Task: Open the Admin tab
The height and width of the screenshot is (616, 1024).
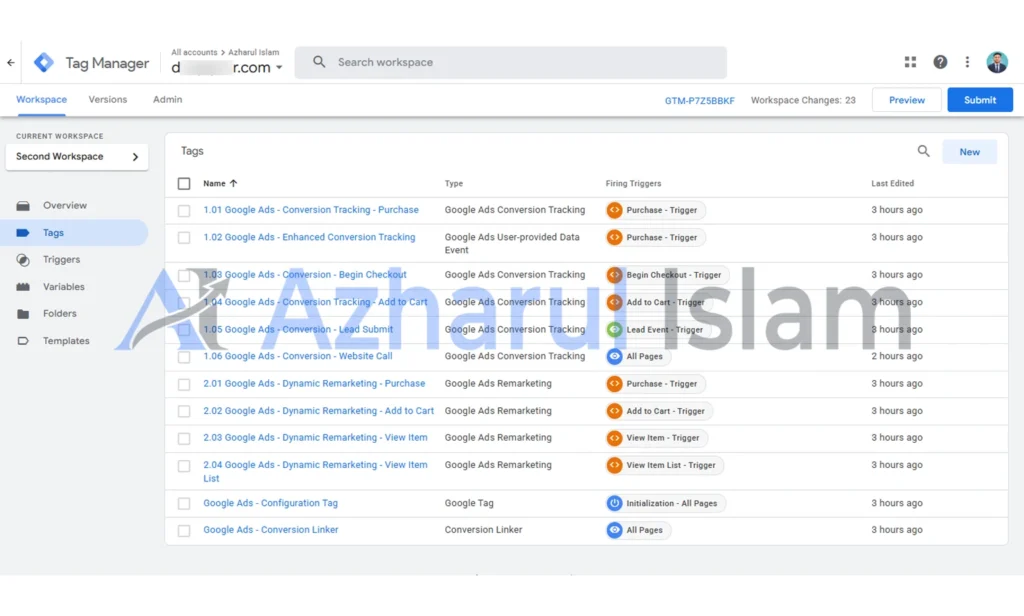Action: 167,100
